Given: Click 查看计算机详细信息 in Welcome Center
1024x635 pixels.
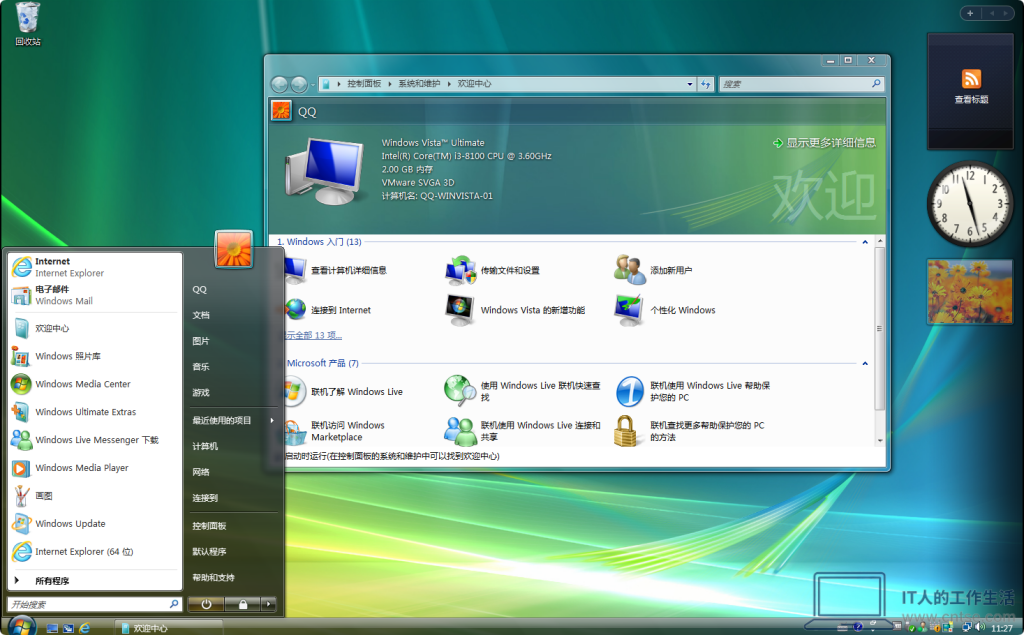Looking at the screenshot, I should point(337,270).
